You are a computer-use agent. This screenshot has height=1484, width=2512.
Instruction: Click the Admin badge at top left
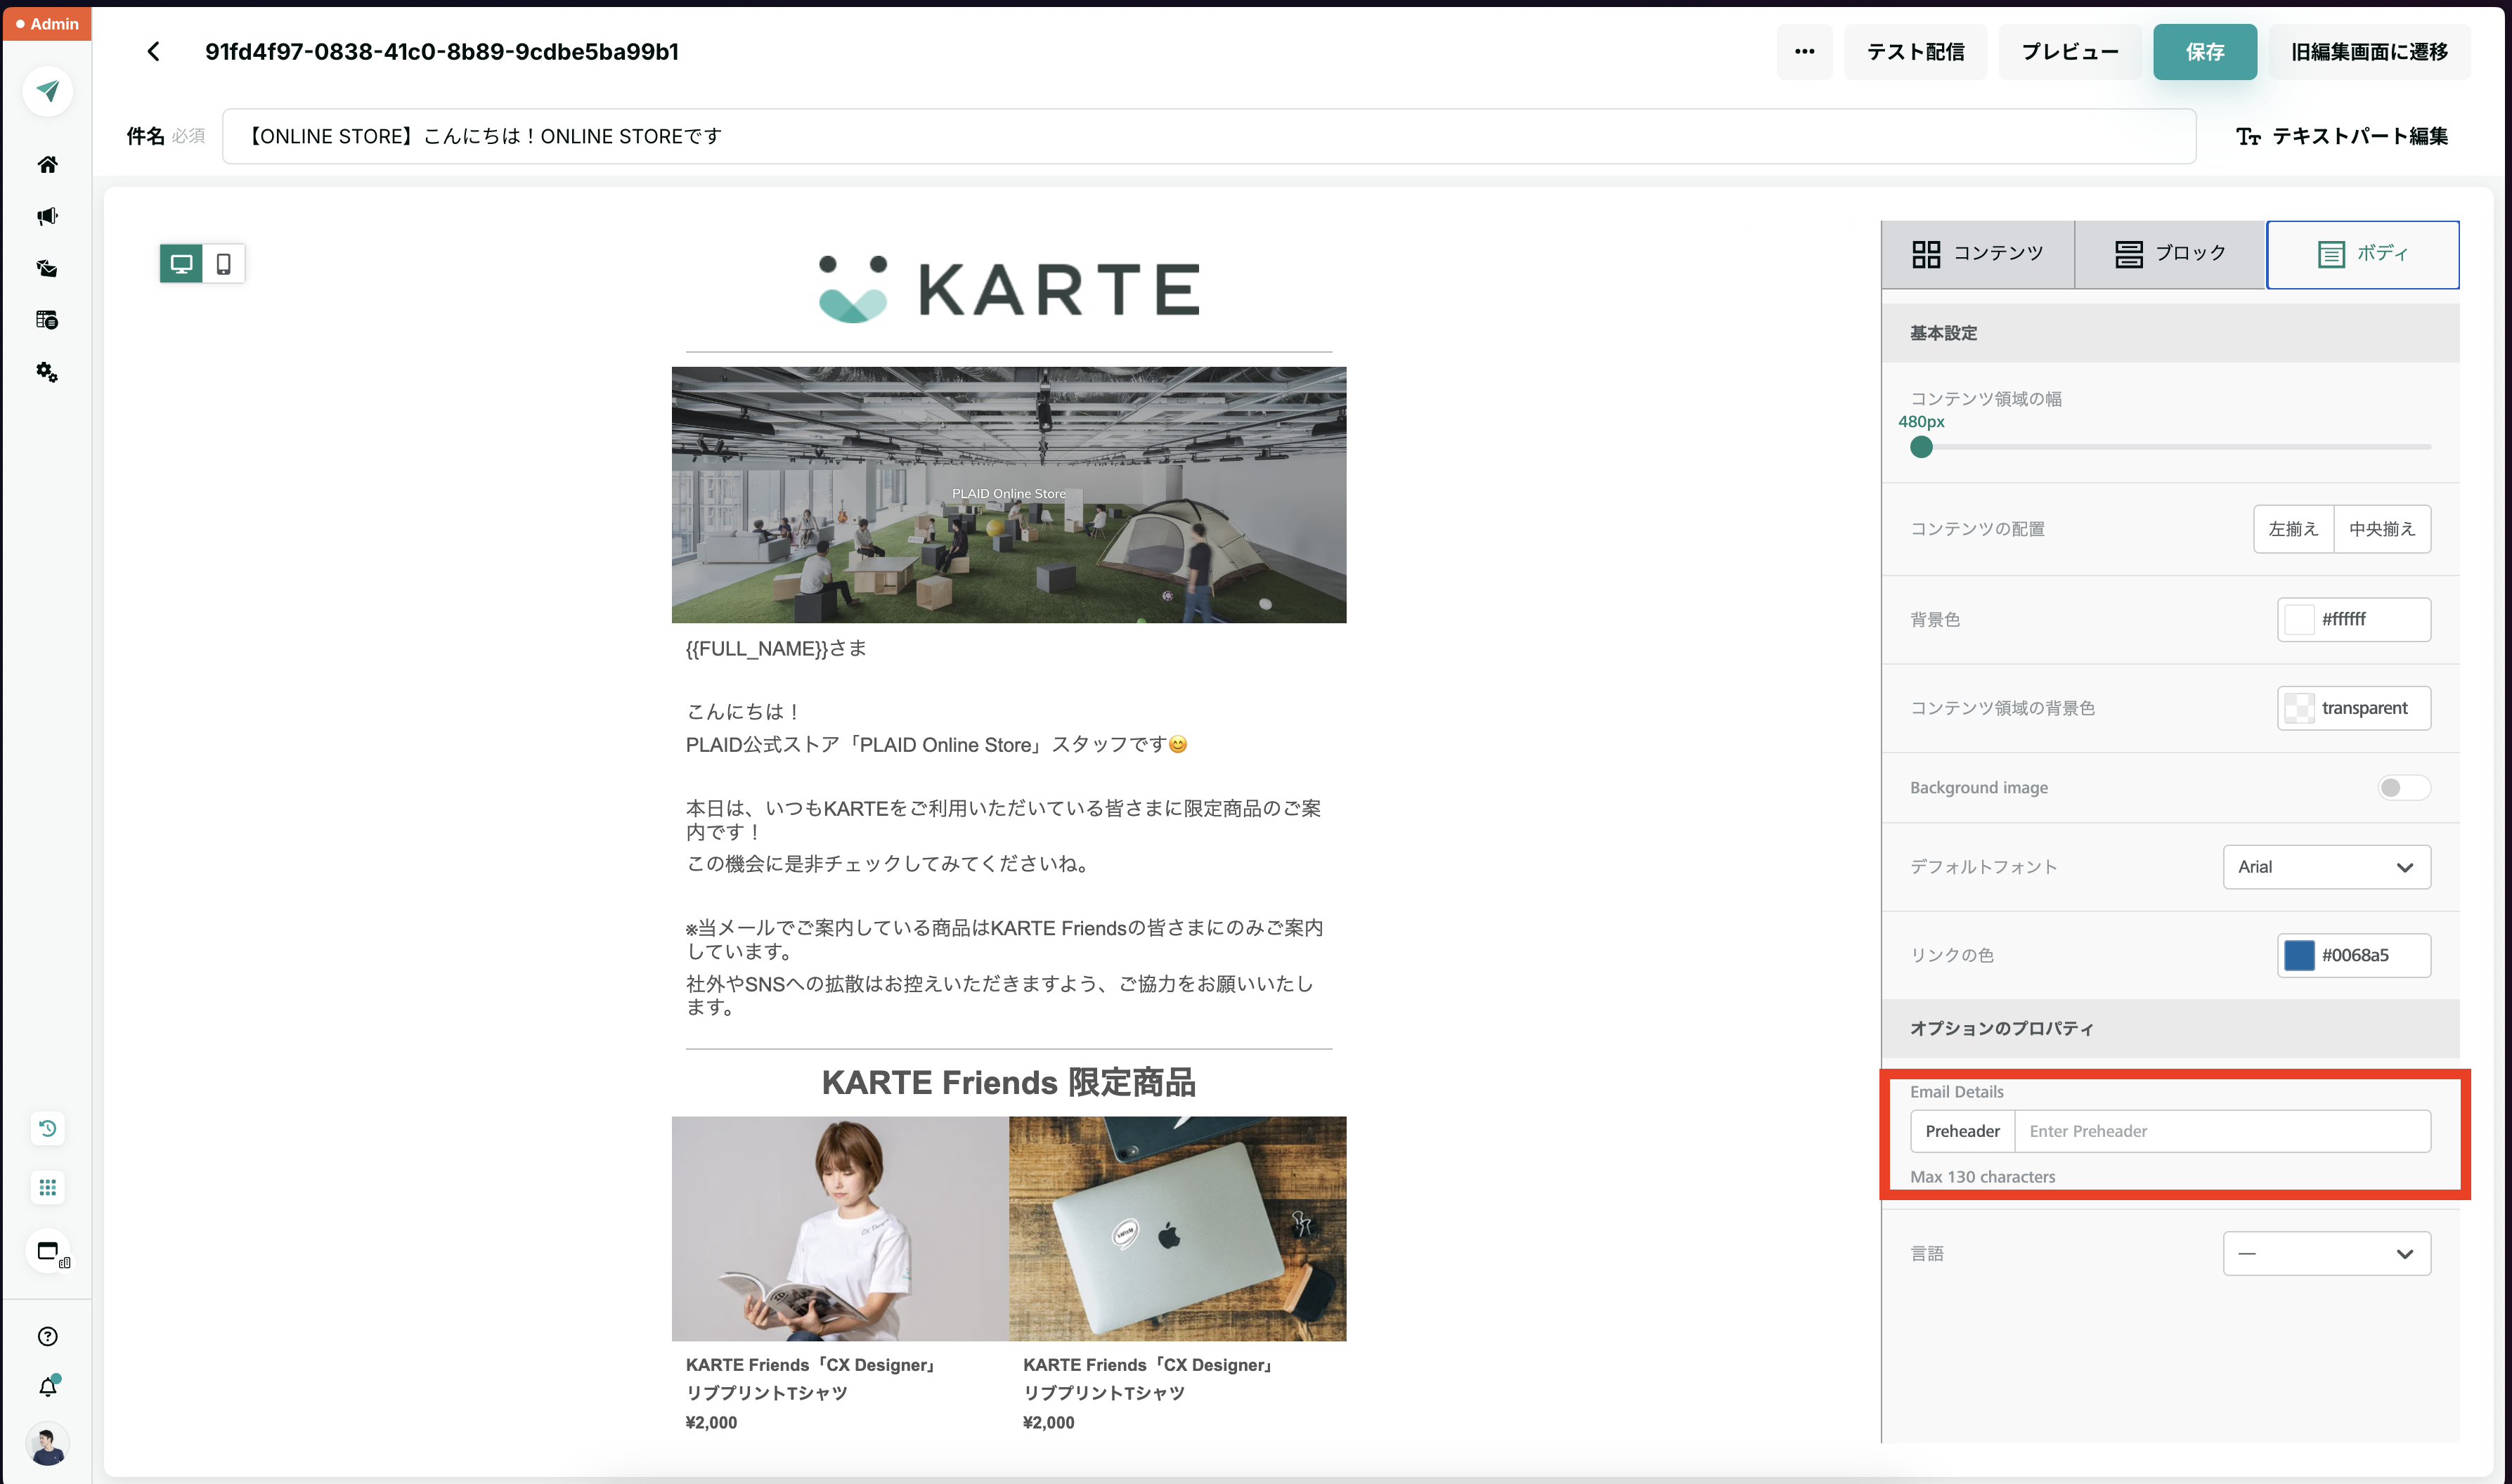47,23
